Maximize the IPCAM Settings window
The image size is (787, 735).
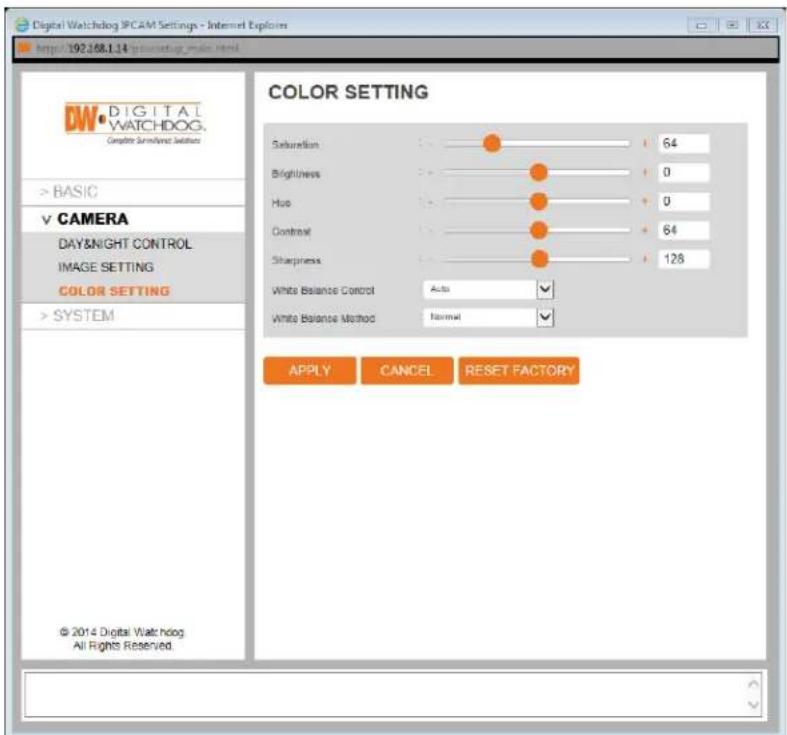(732, 25)
